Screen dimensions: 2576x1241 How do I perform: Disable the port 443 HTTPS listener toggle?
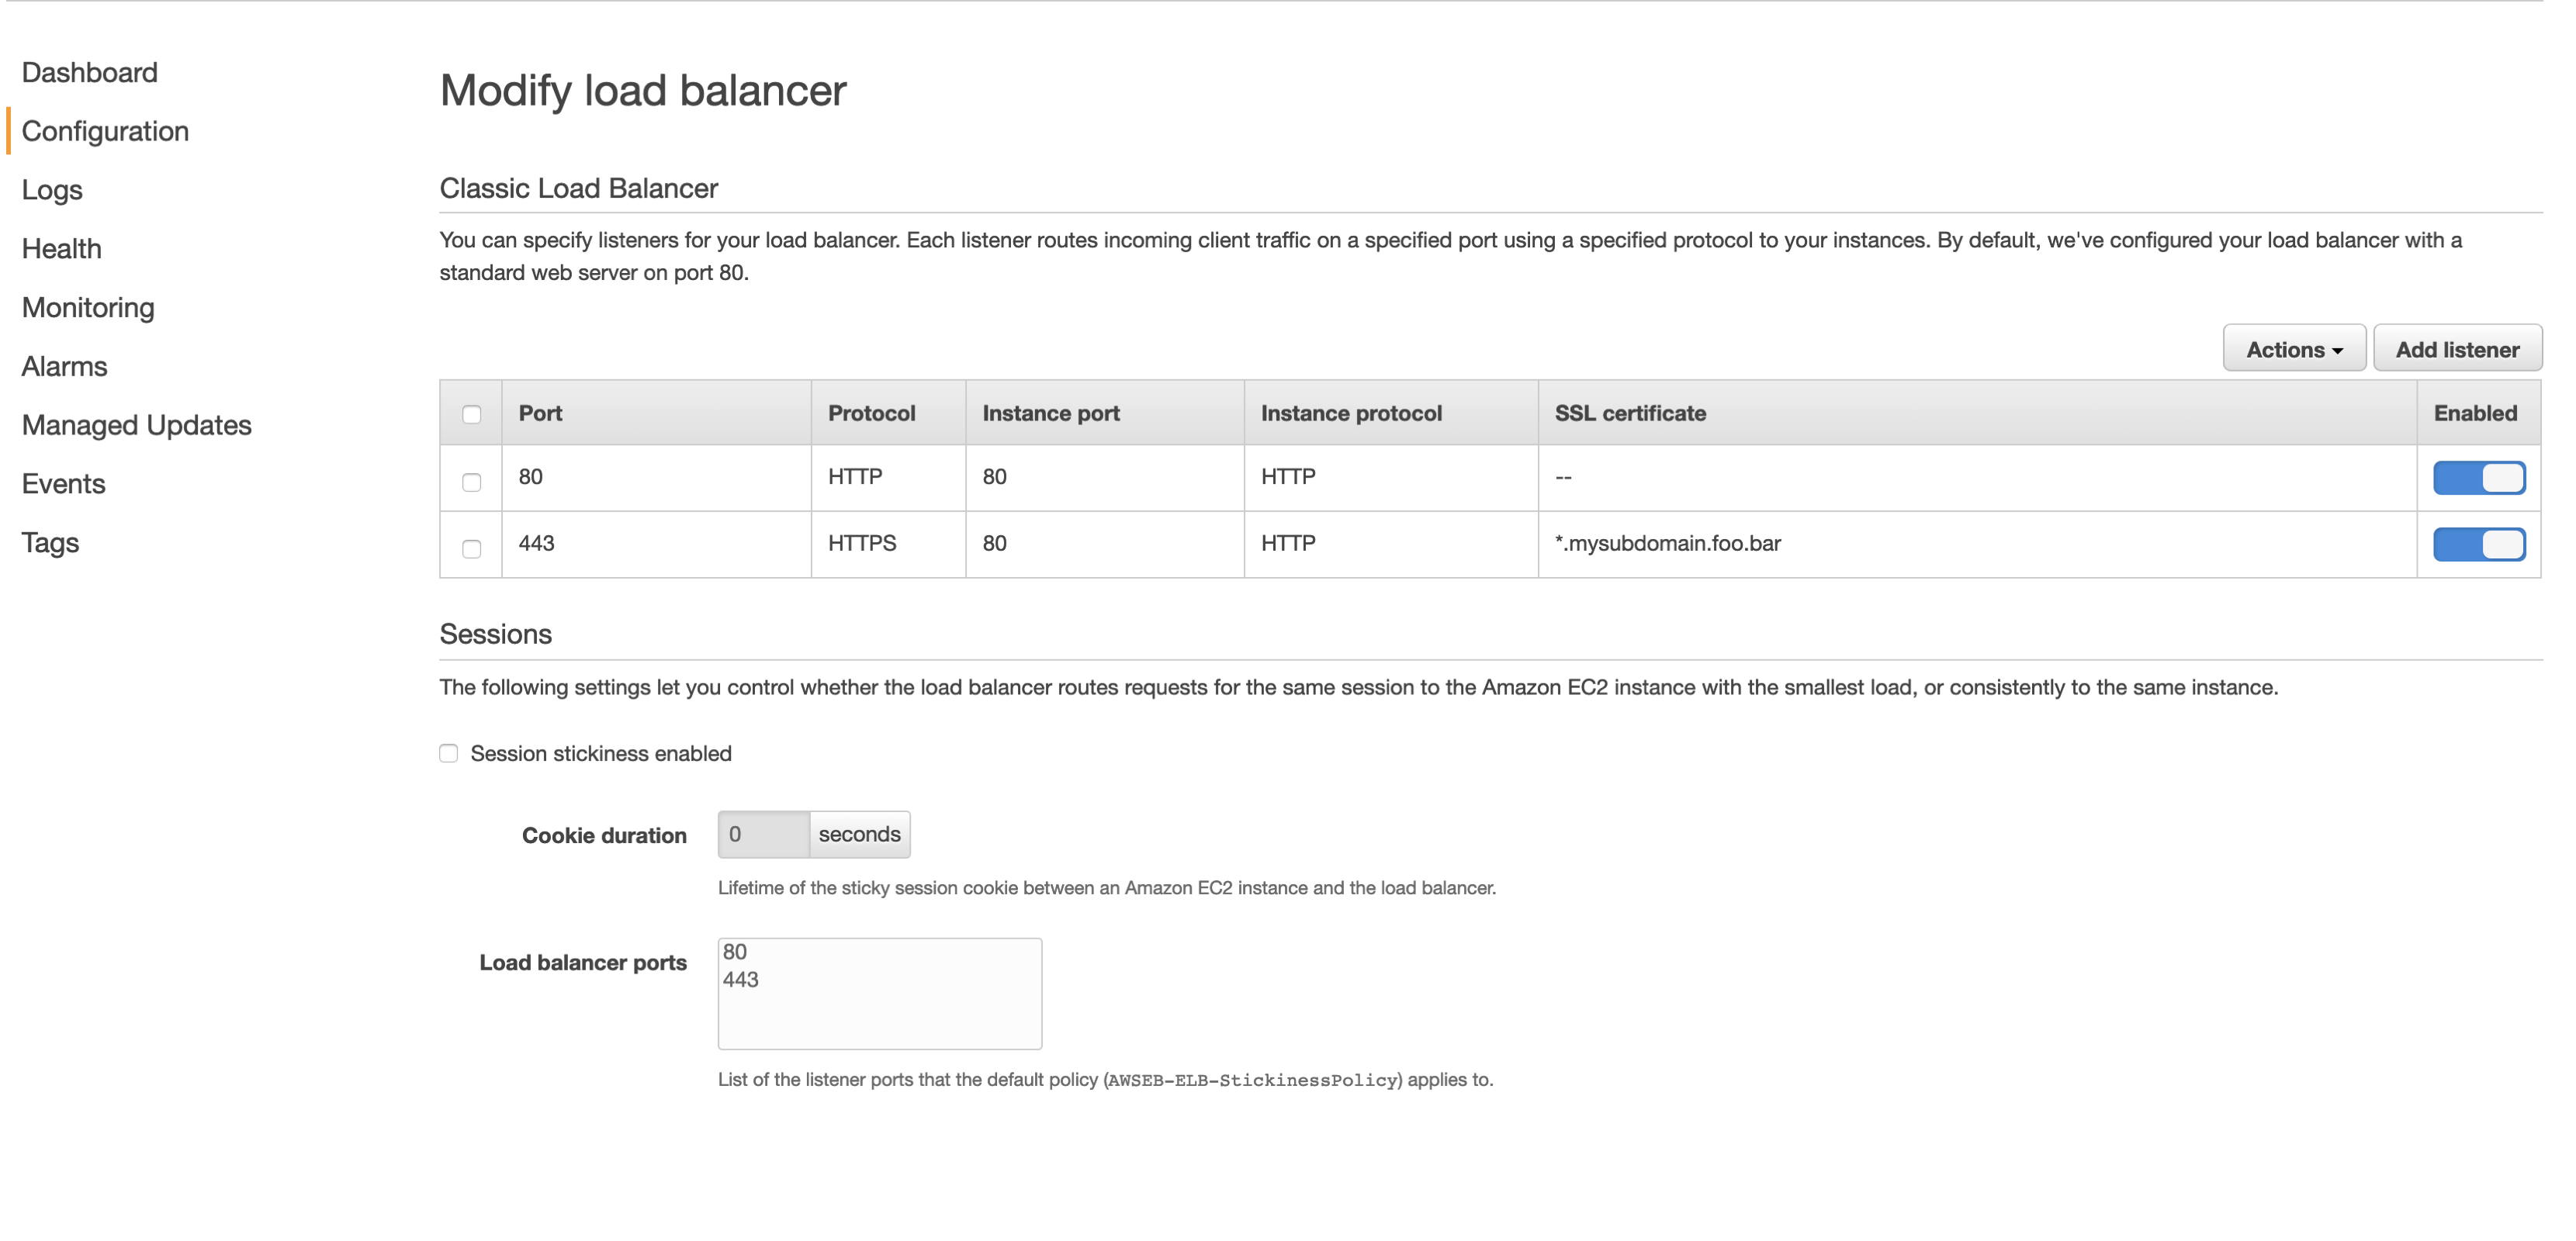click(x=2478, y=544)
